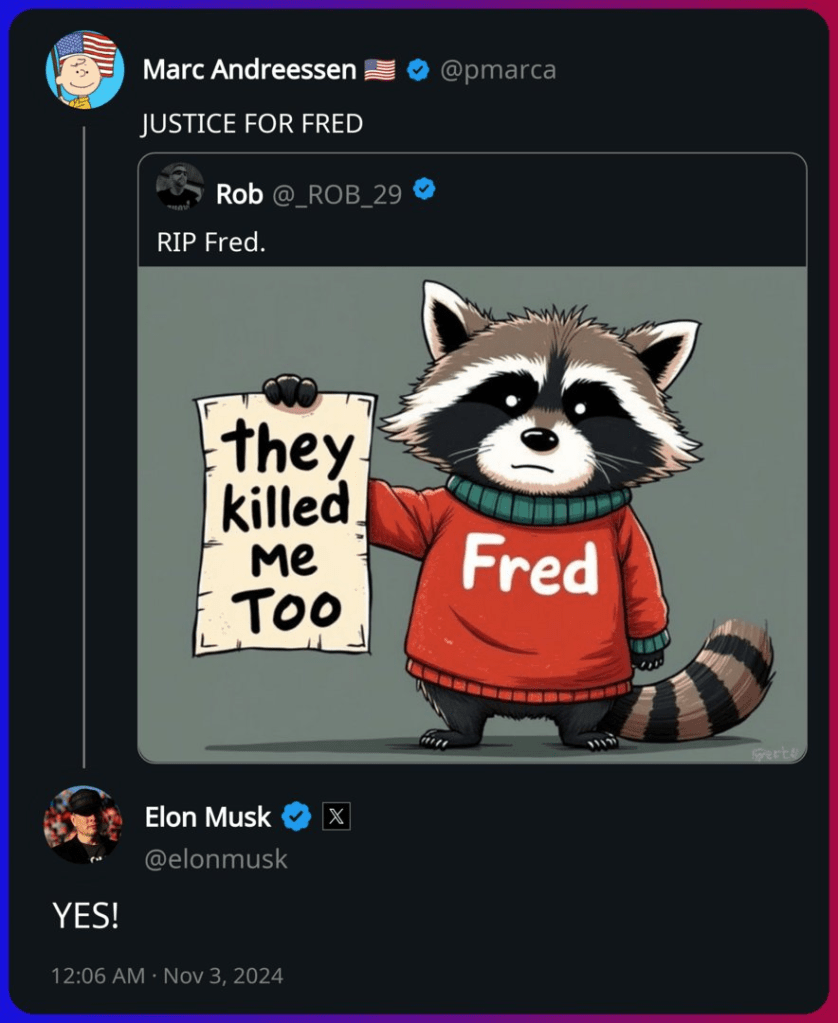This screenshot has width=838, height=1023.
Task: Open the @pmarca handle link
Action: 497,70
